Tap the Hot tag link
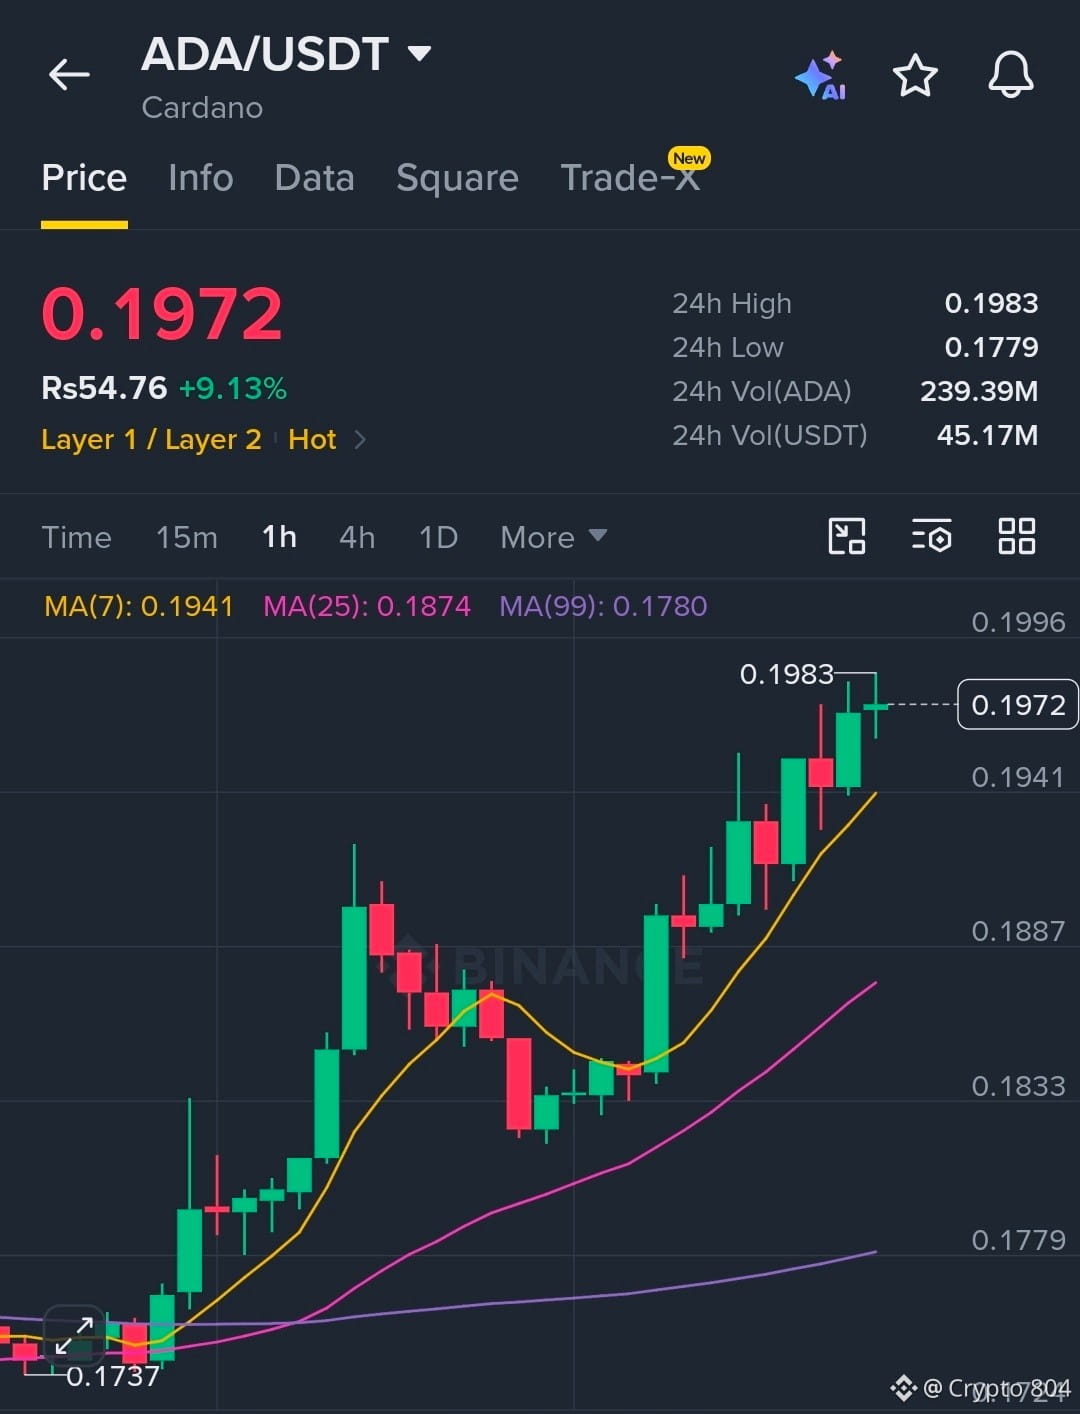 click(312, 439)
